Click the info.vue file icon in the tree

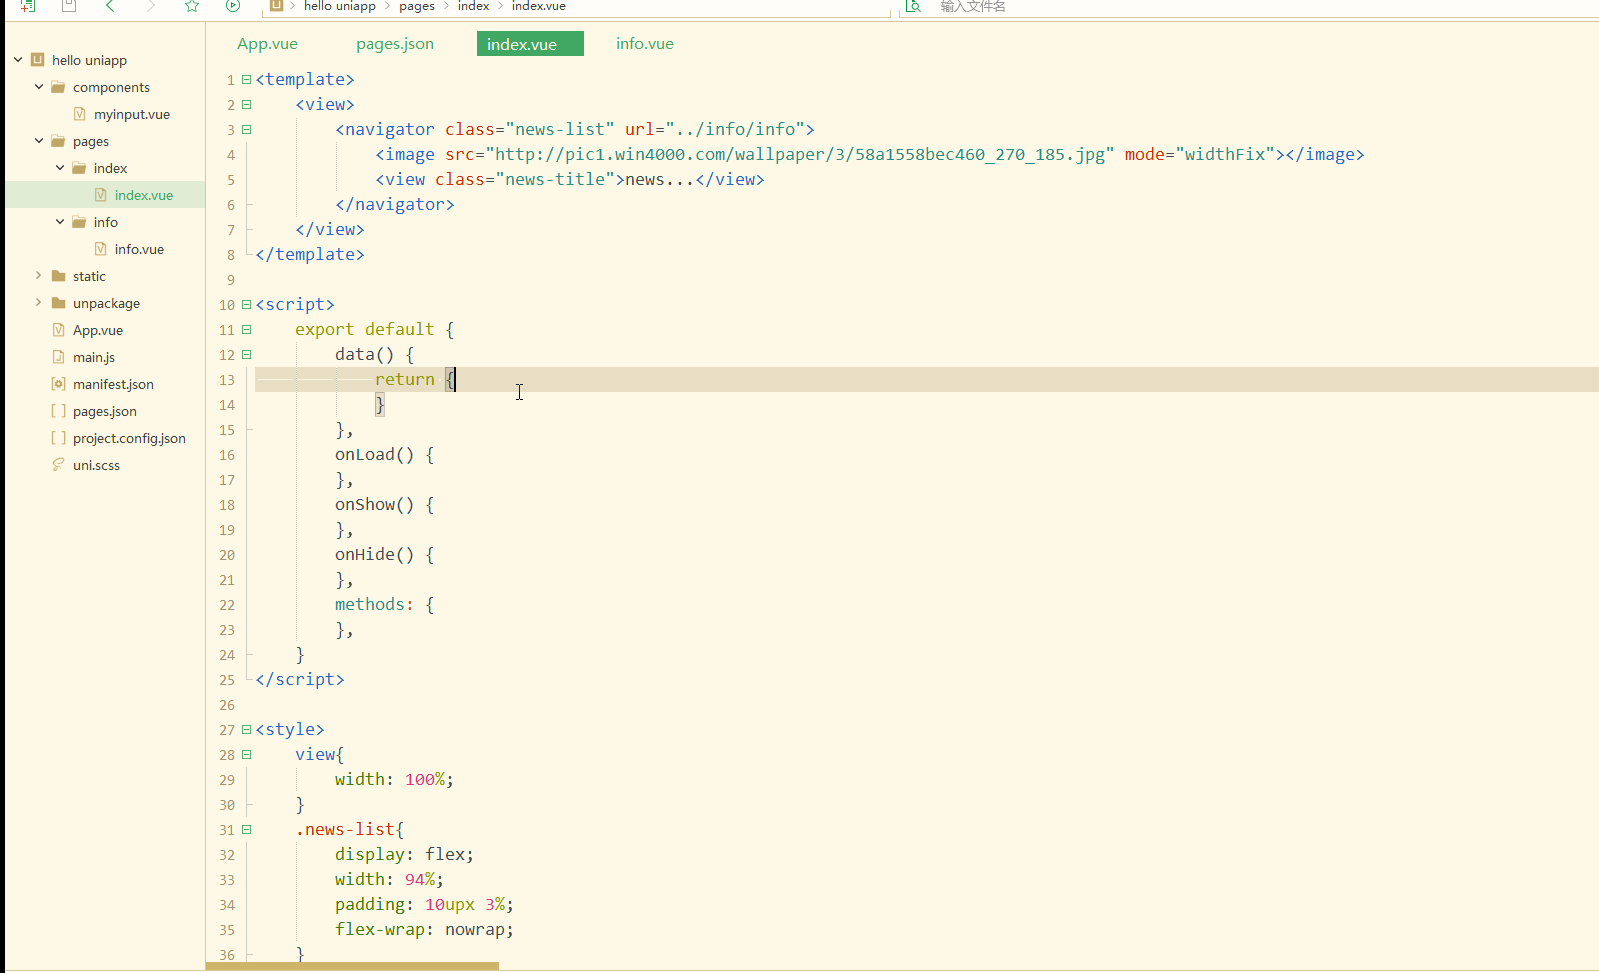click(101, 249)
